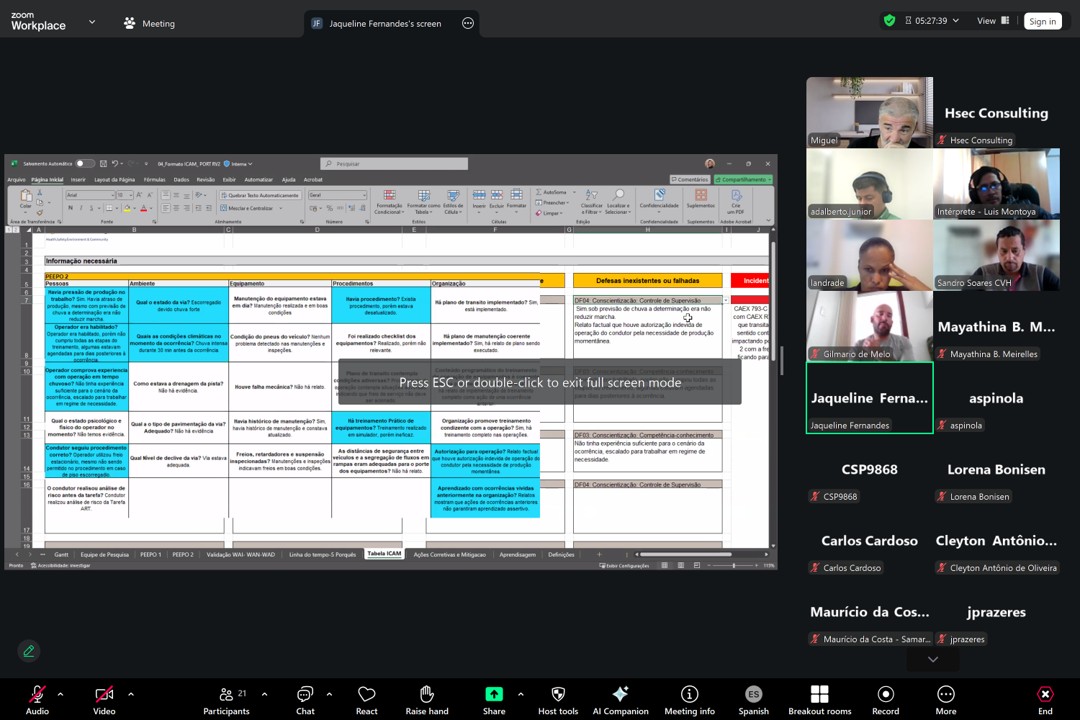Launch the AI Companion

pyautogui.click(x=620, y=695)
